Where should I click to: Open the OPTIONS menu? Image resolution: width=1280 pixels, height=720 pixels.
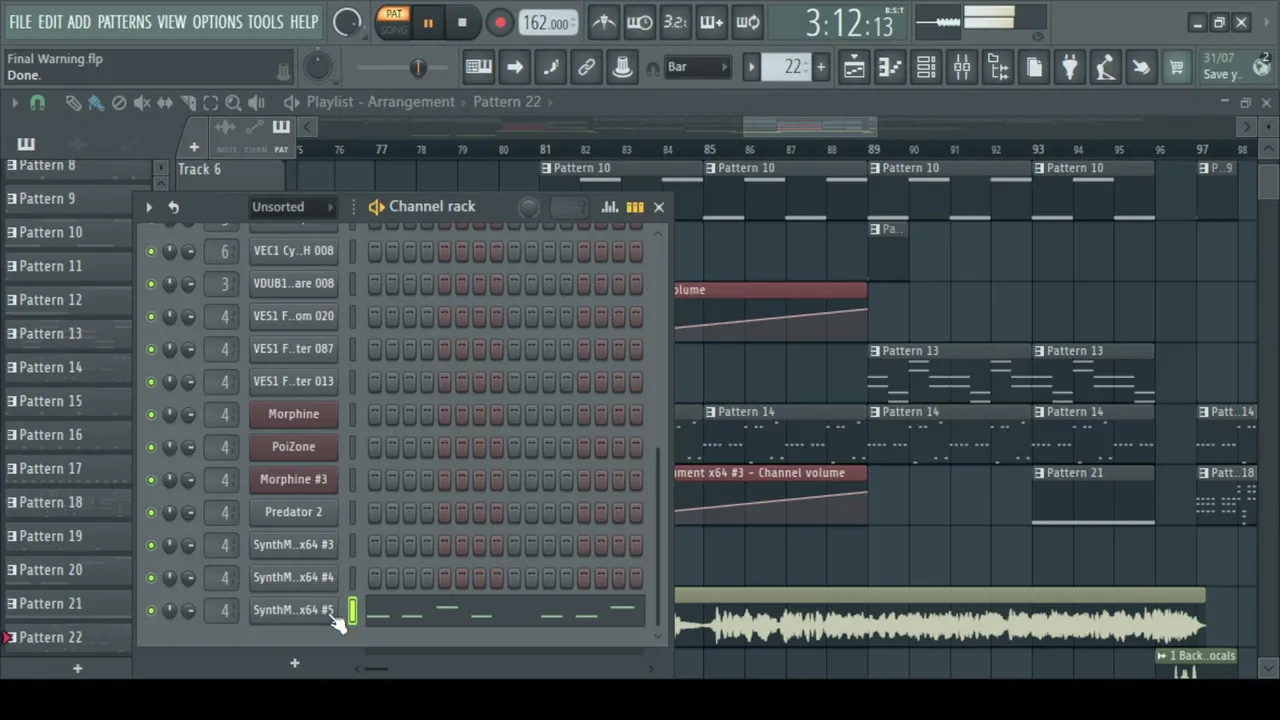coord(217,22)
